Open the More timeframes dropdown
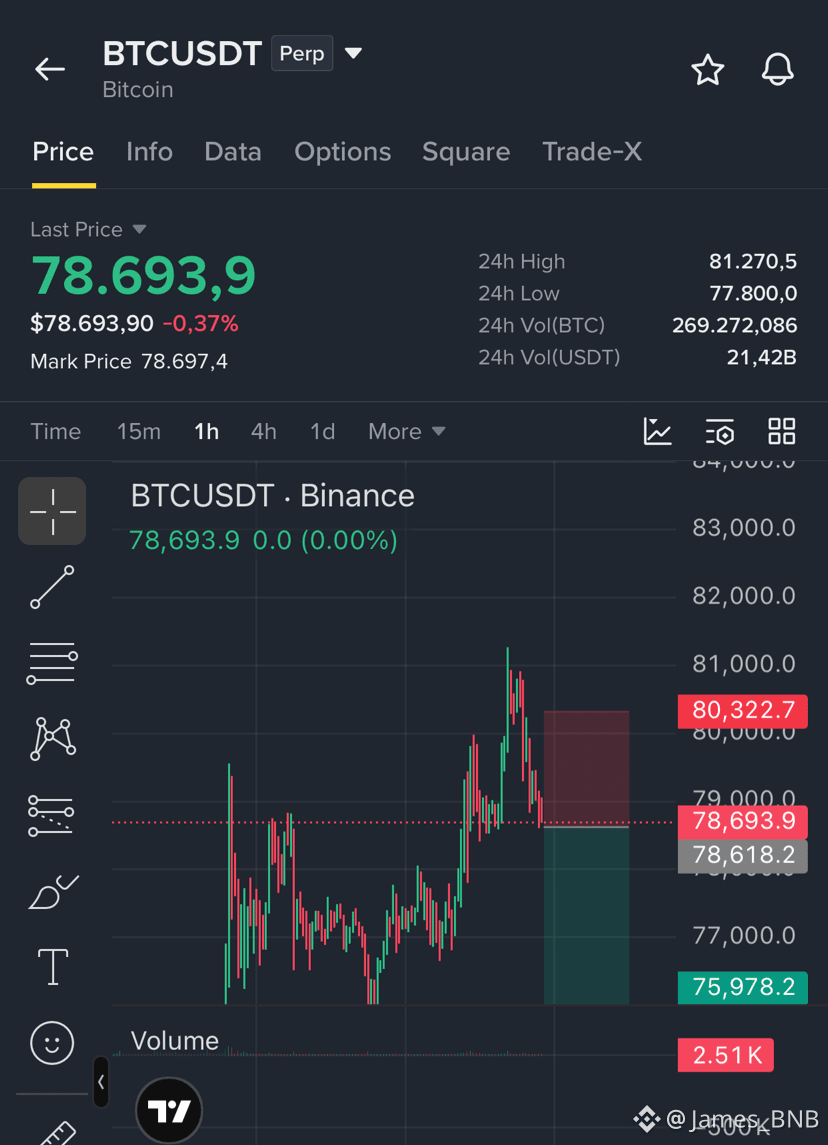Image resolution: width=828 pixels, height=1145 pixels. (407, 432)
